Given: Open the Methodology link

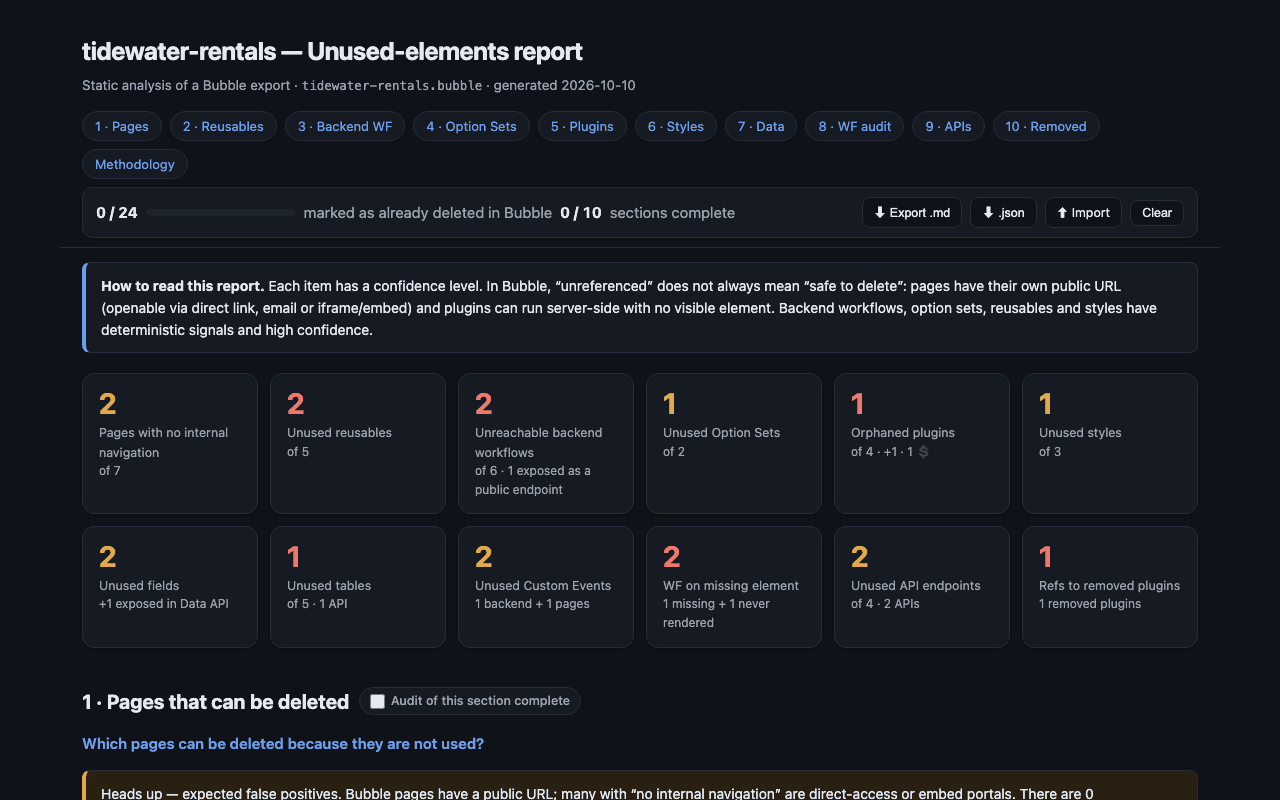Looking at the screenshot, I should click(x=135, y=164).
